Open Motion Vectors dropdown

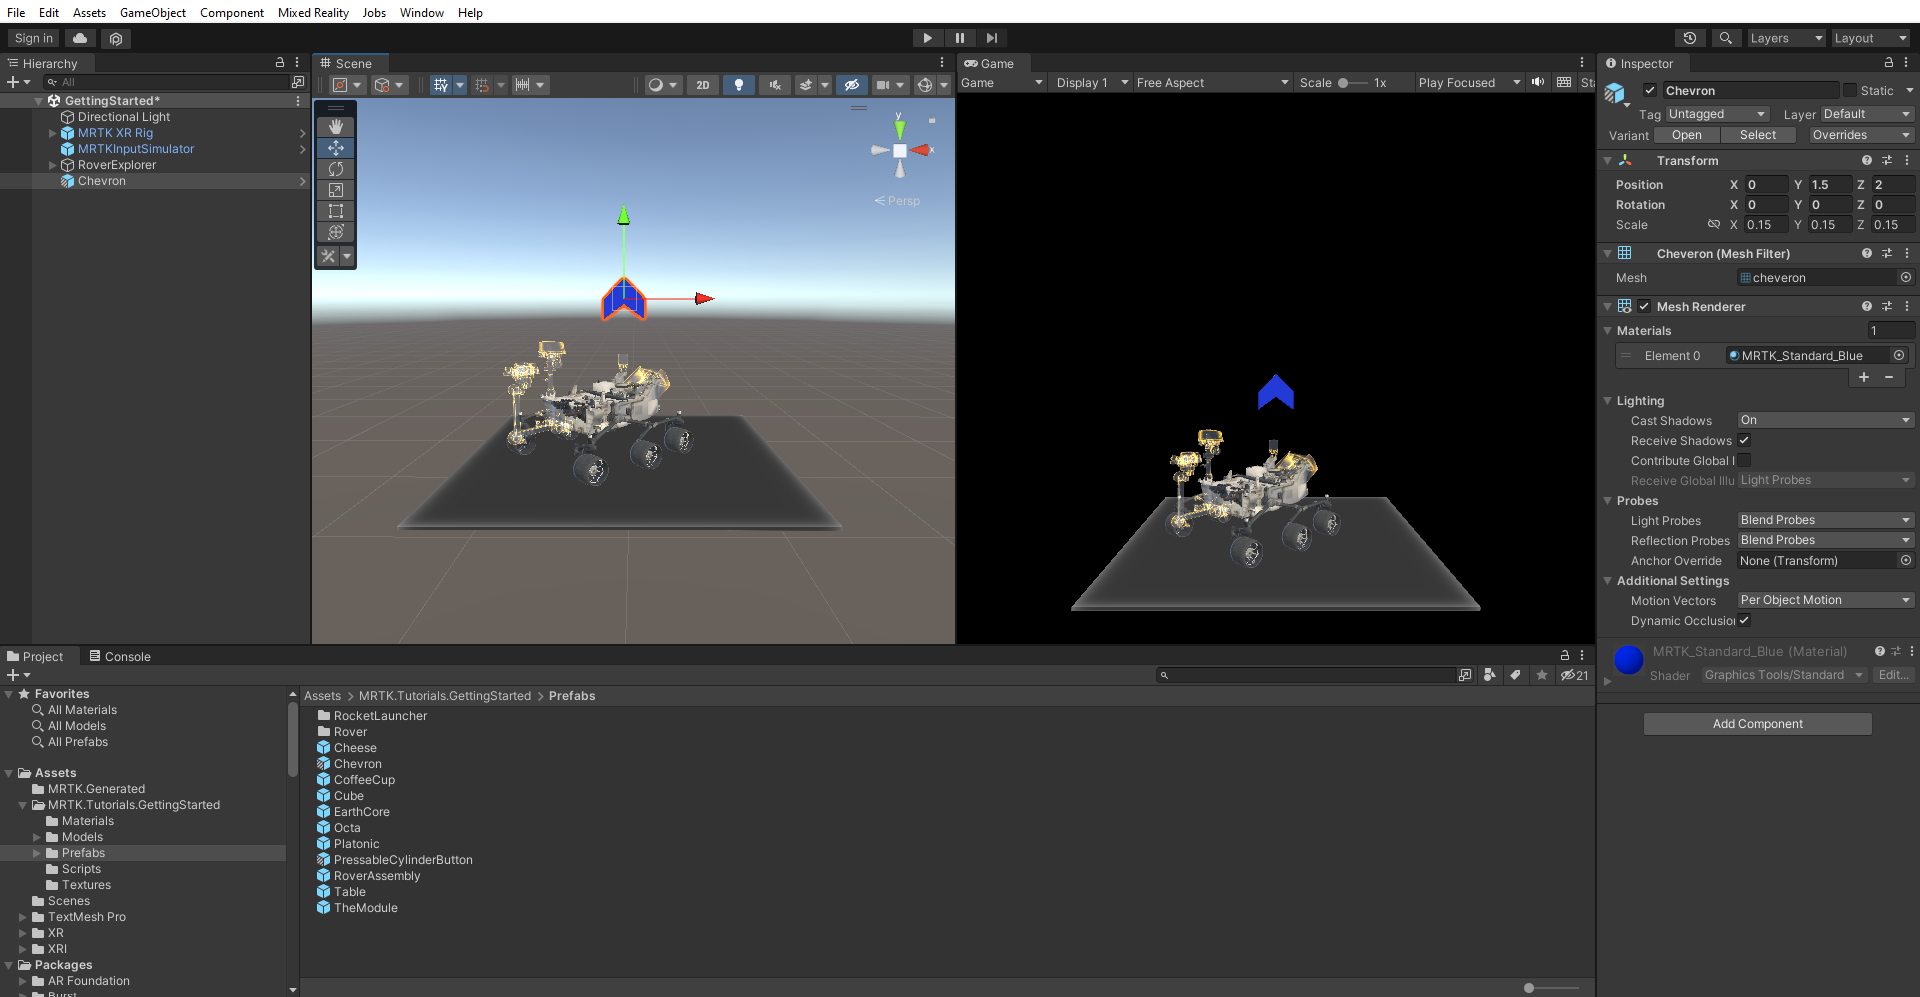[x=1825, y=600]
